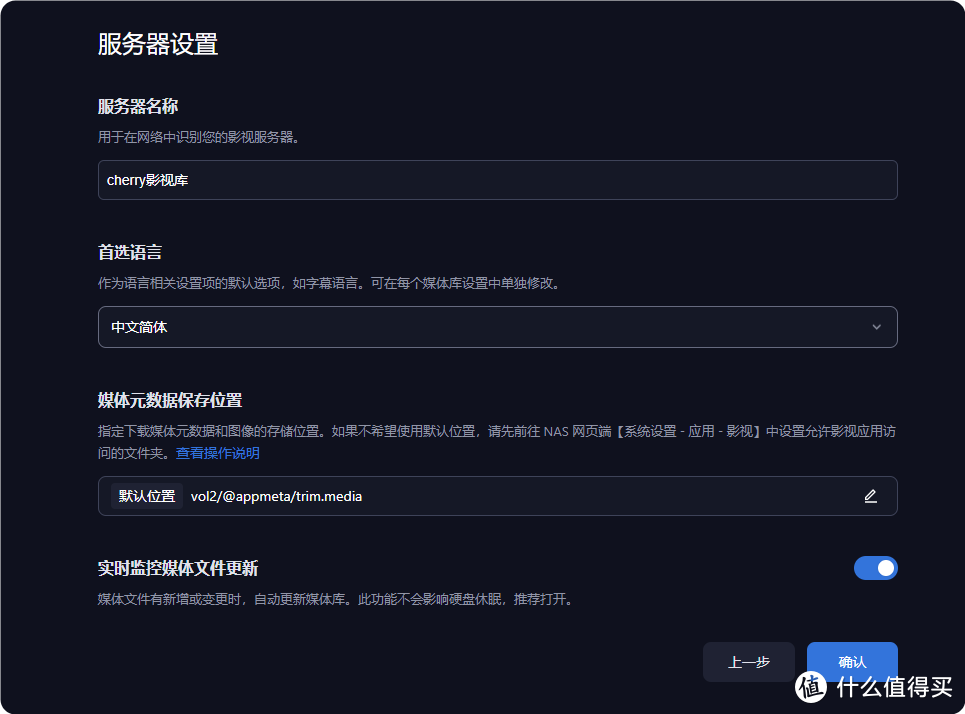Click the 值 watermark logo icon
Image resolution: width=965 pixels, height=714 pixels.
812,685
